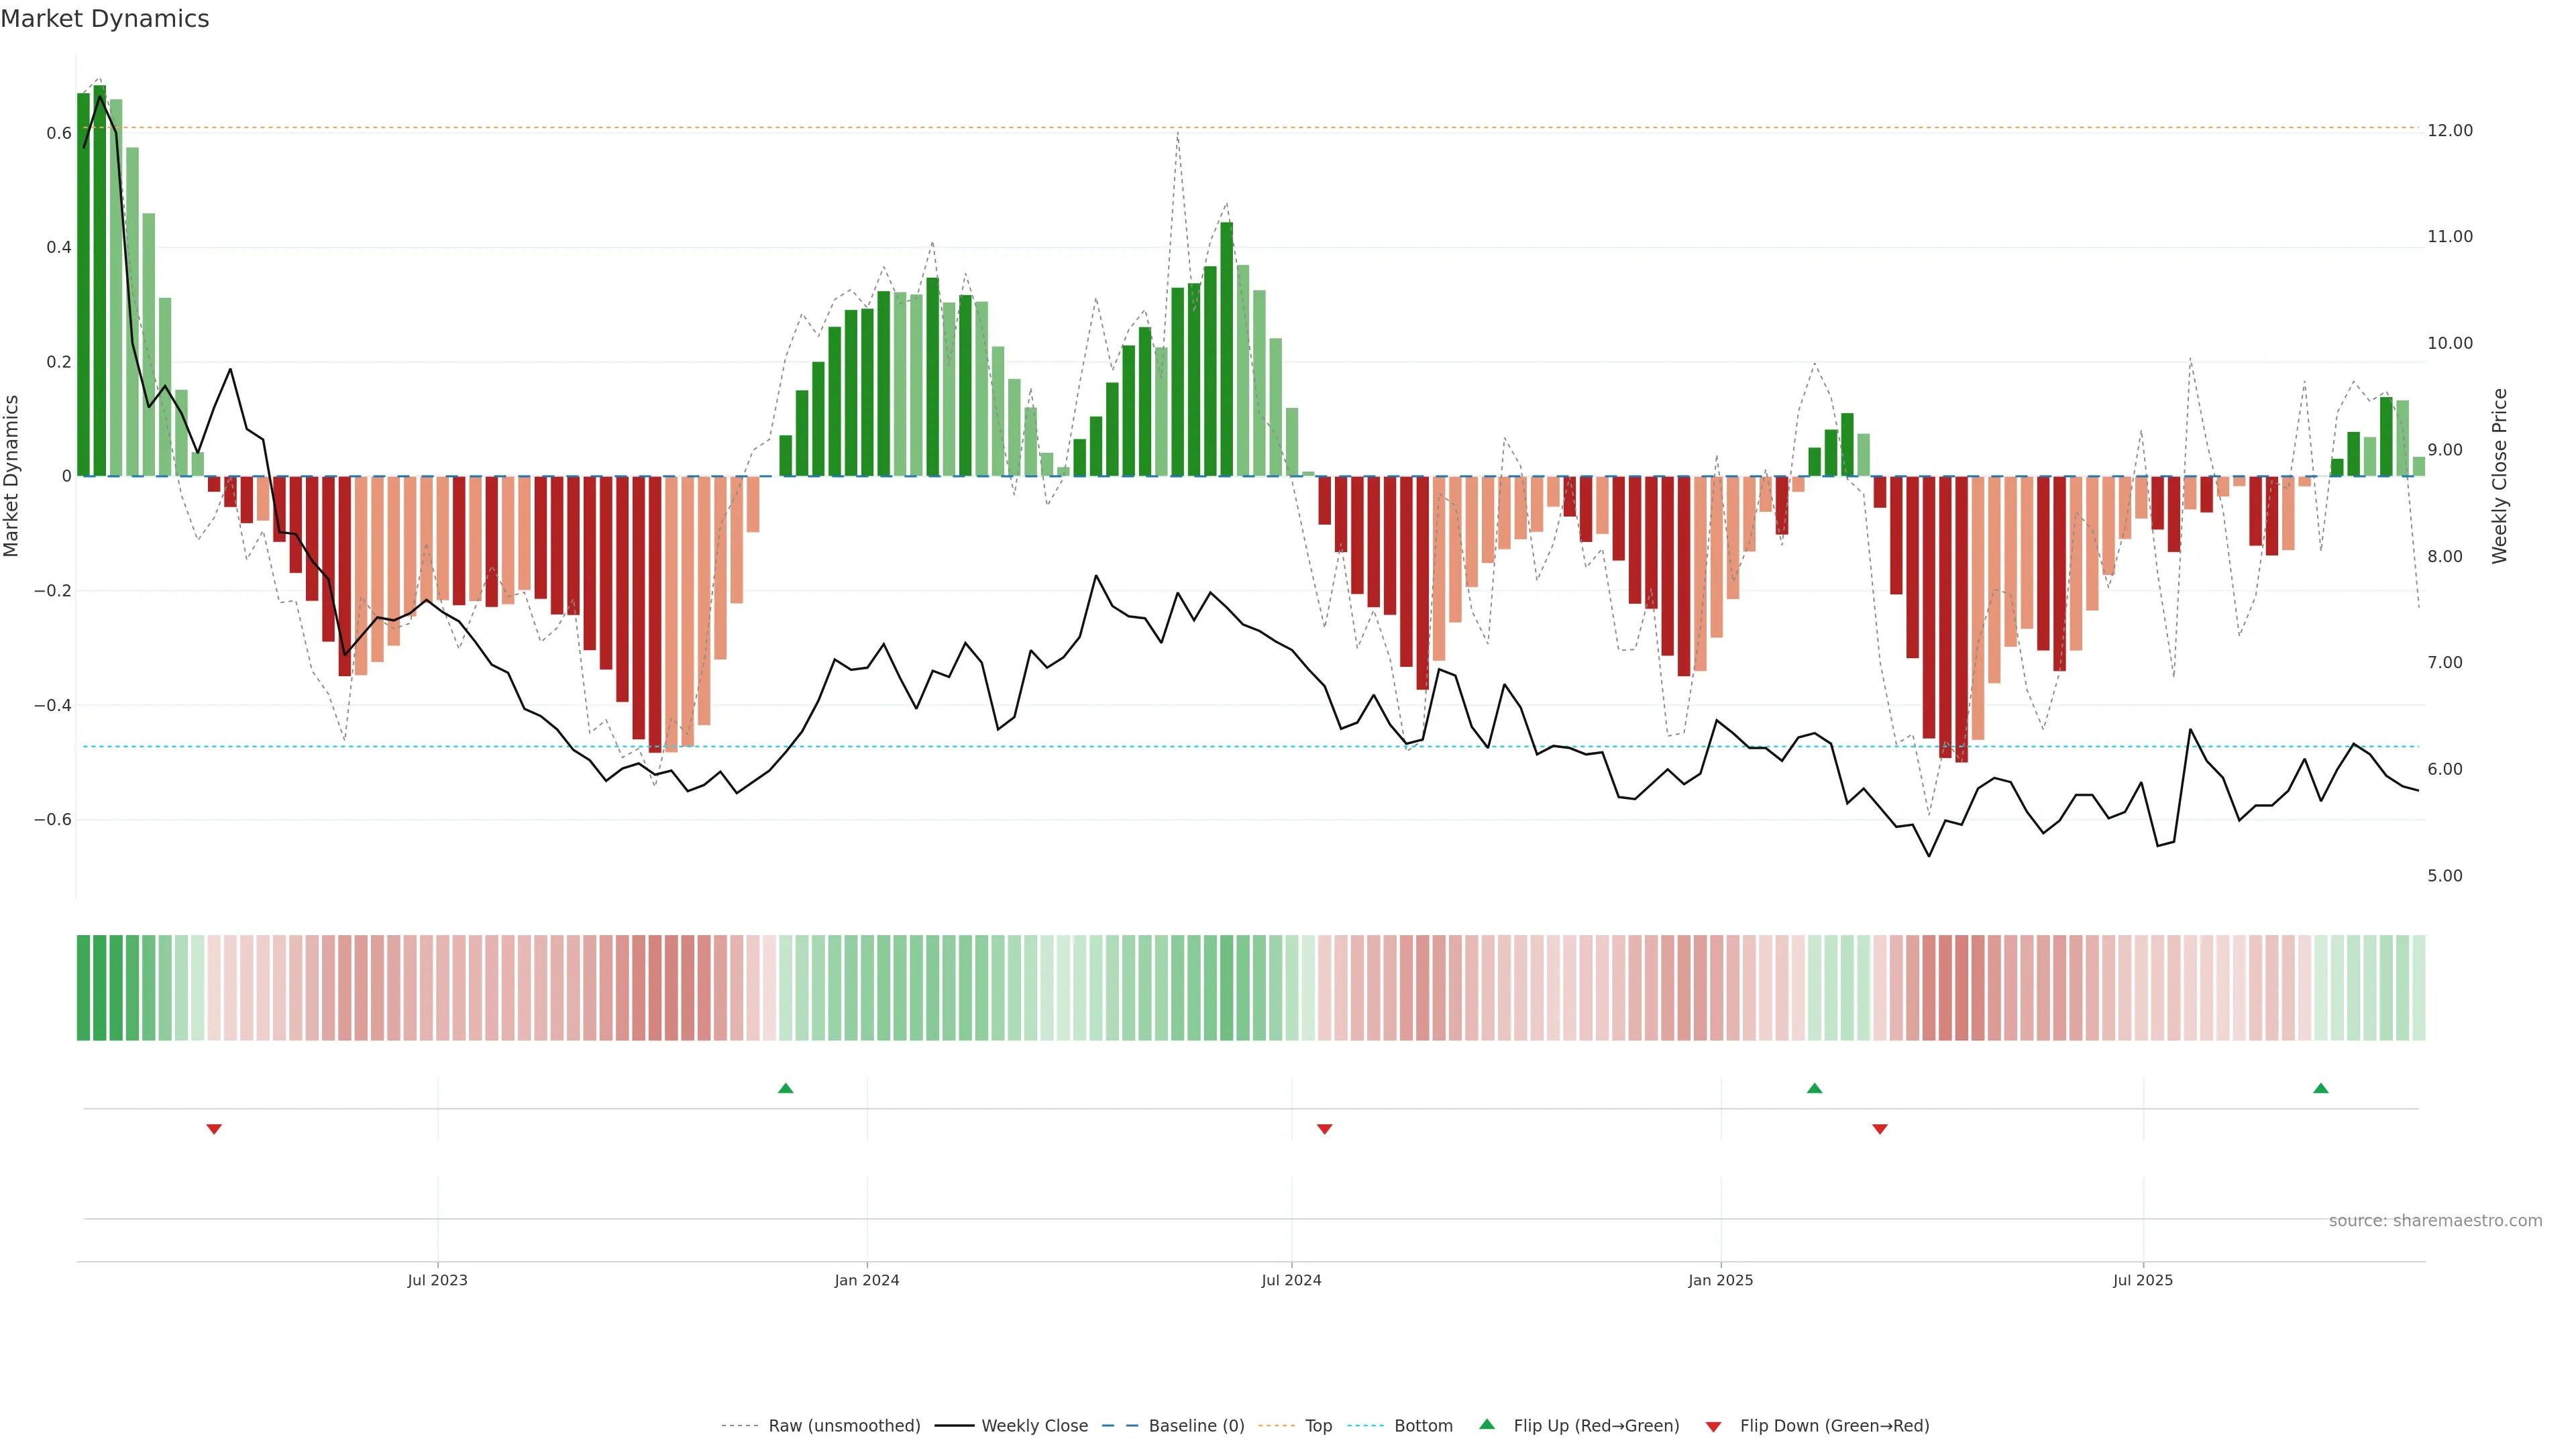Screen dimensions: 2576x1449
Task: Click the Jan 2025 axis label
Action: coord(1720,1280)
